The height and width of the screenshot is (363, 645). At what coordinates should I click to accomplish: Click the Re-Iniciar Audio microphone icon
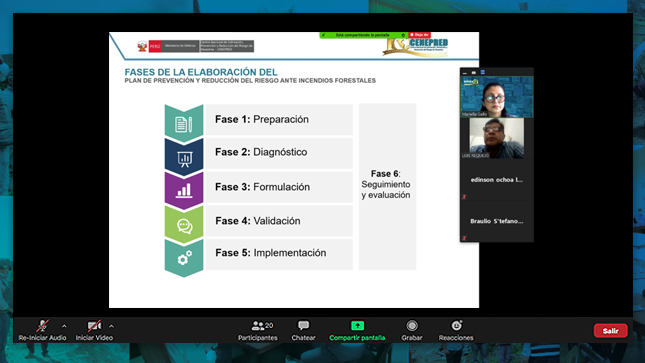click(42, 326)
